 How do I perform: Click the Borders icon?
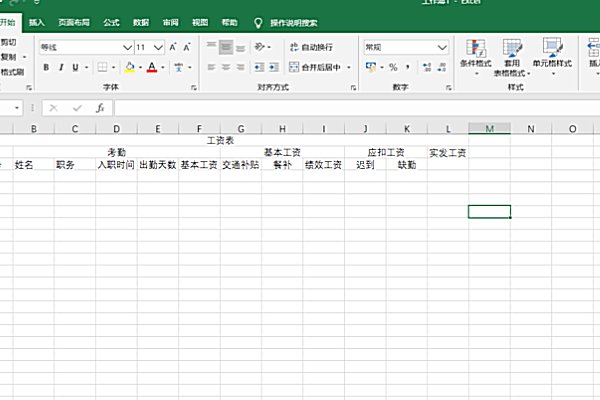click(x=102, y=67)
